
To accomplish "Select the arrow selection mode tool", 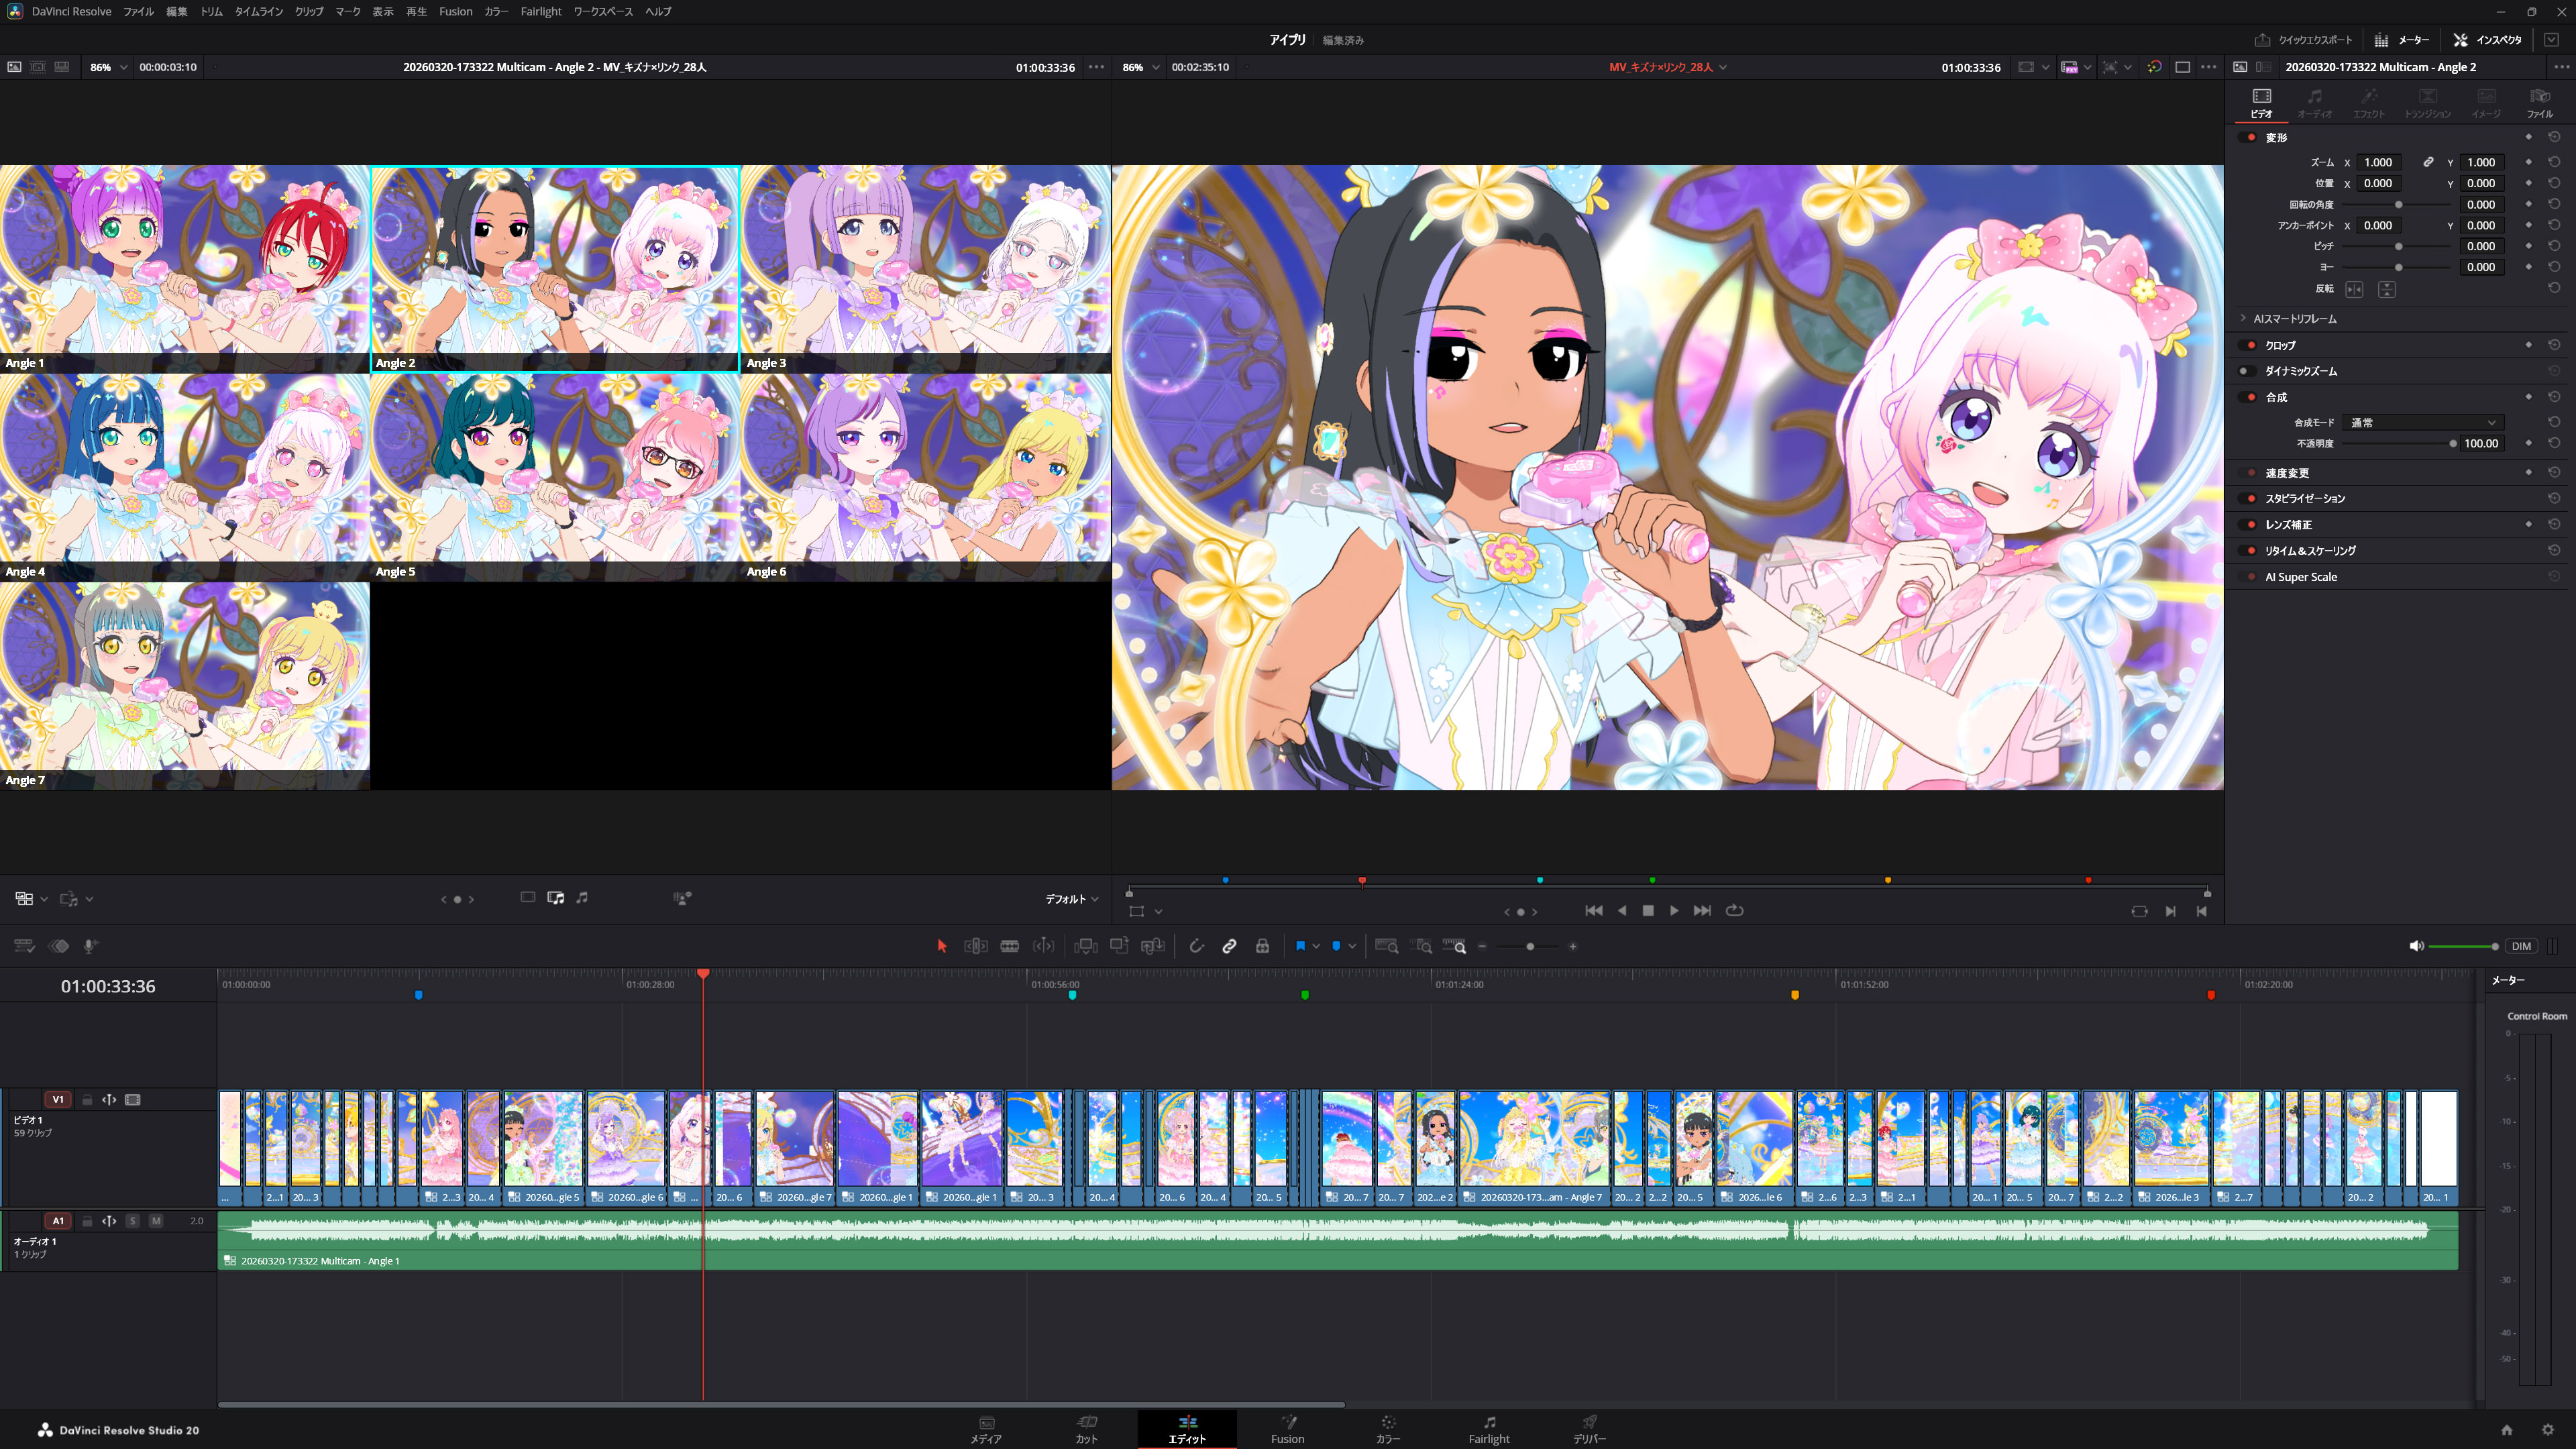I will (x=941, y=946).
